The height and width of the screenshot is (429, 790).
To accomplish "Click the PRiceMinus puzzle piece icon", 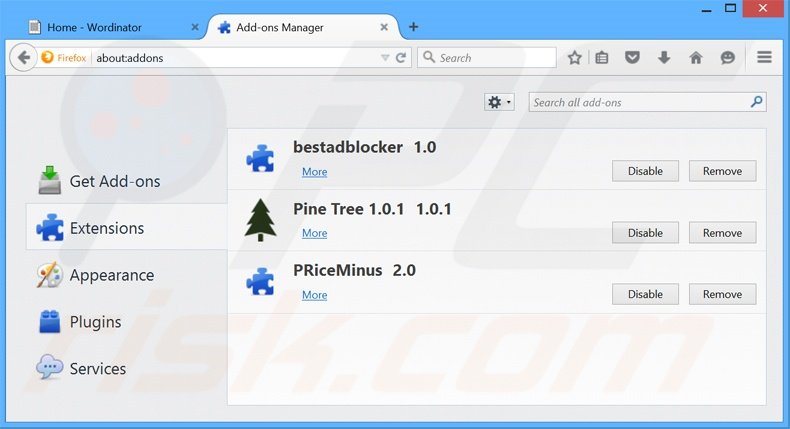I will point(260,282).
